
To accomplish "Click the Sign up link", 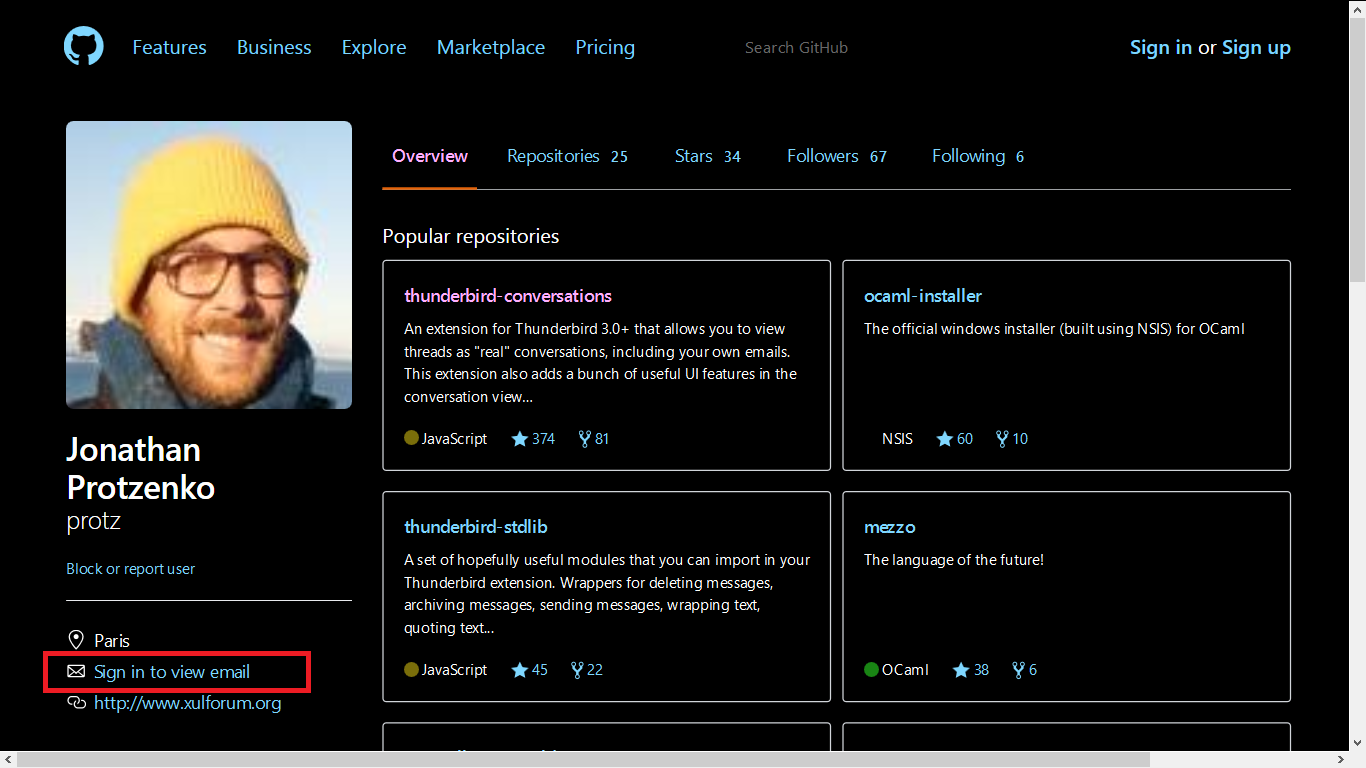I will tap(1256, 47).
